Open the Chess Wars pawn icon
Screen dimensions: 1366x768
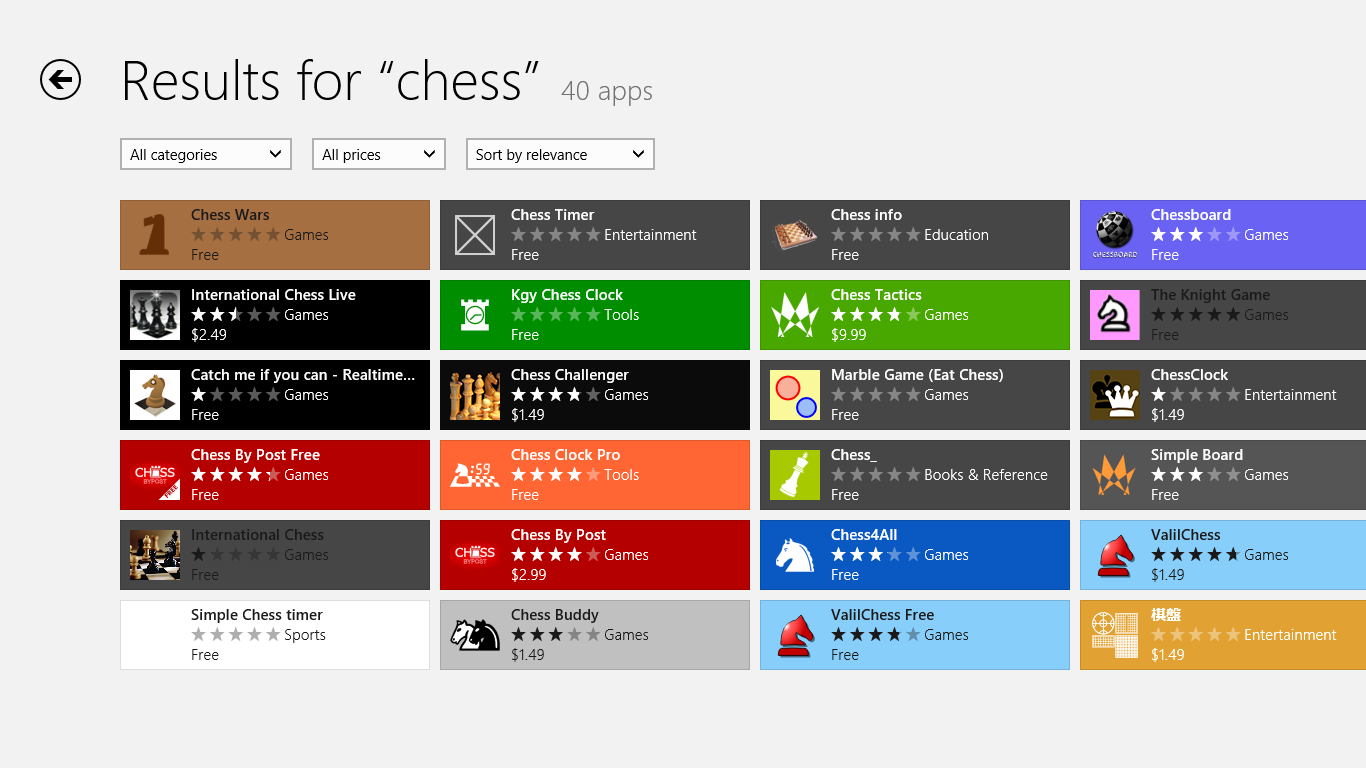coord(155,235)
